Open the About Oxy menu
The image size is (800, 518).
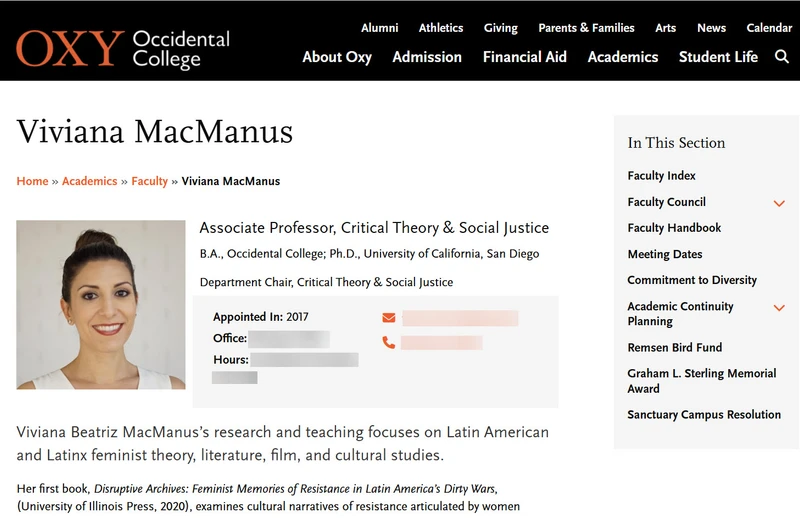(337, 57)
